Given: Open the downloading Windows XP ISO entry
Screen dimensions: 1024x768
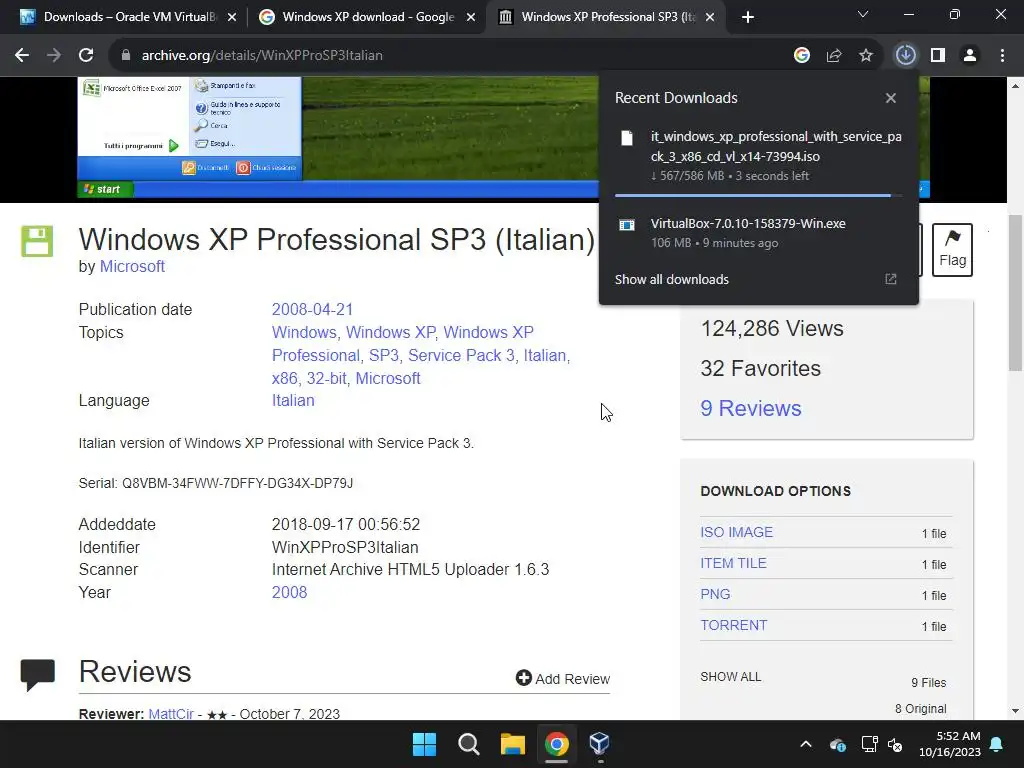Looking at the screenshot, I should click(x=759, y=156).
